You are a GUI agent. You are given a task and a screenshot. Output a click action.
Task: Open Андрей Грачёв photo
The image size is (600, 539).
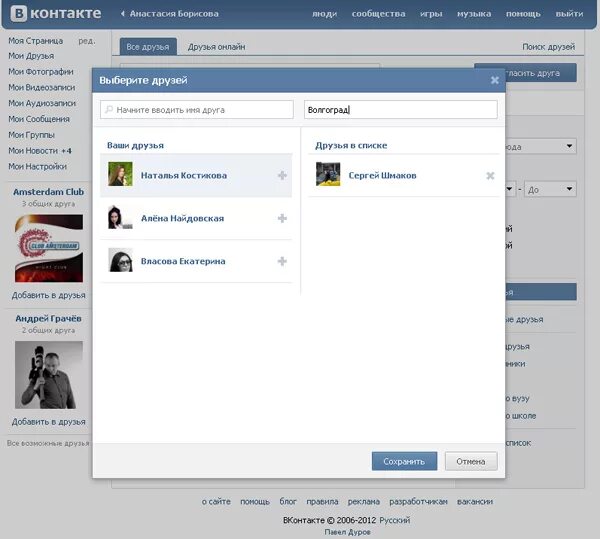pyautogui.click(x=49, y=375)
